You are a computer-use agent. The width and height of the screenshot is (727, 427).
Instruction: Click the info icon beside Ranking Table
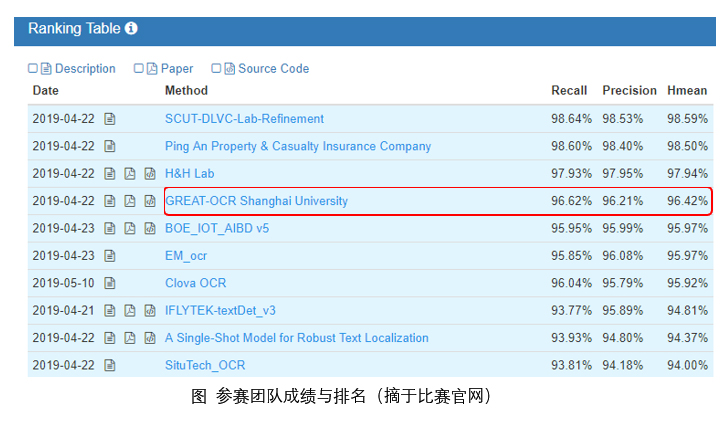[x=131, y=29]
